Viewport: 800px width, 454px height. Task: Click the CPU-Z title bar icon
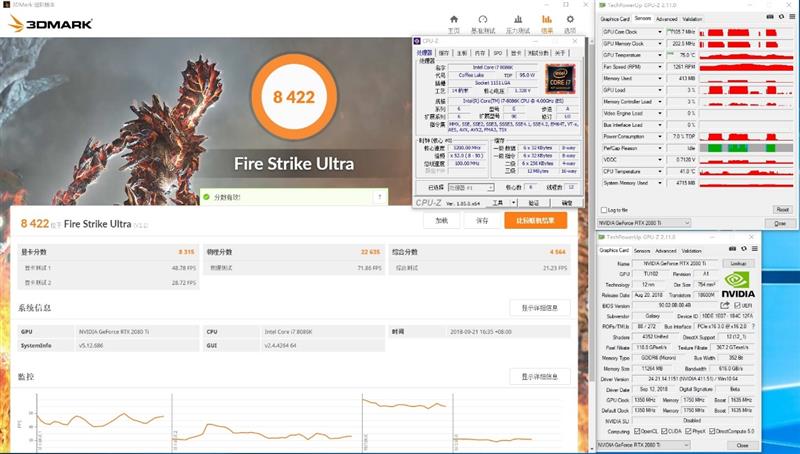tap(417, 41)
